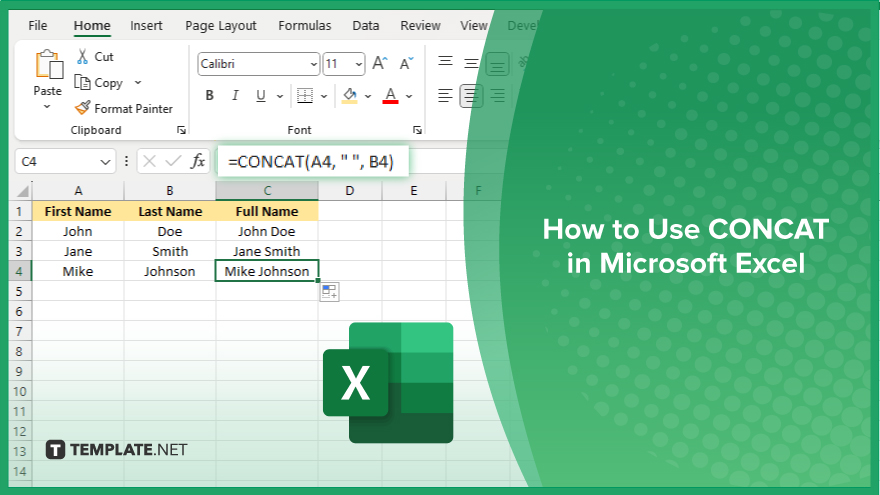Viewport: 880px width, 495px height.
Task: Apply the red font color
Action: 391,96
